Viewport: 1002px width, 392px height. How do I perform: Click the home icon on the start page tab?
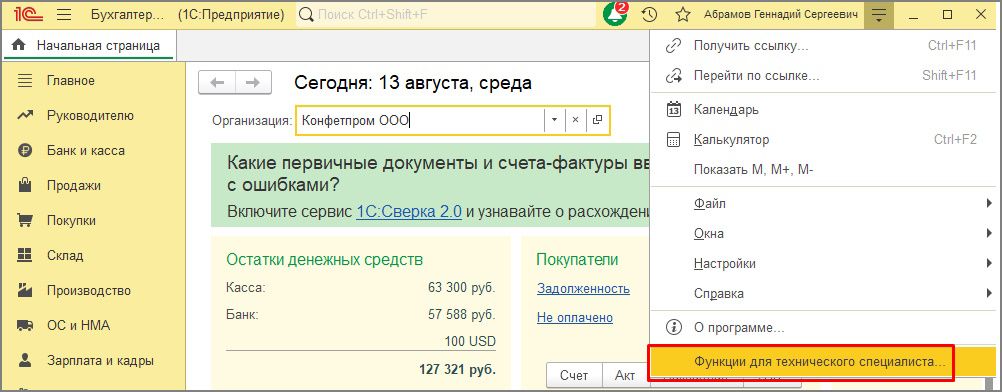pos(19,45)
